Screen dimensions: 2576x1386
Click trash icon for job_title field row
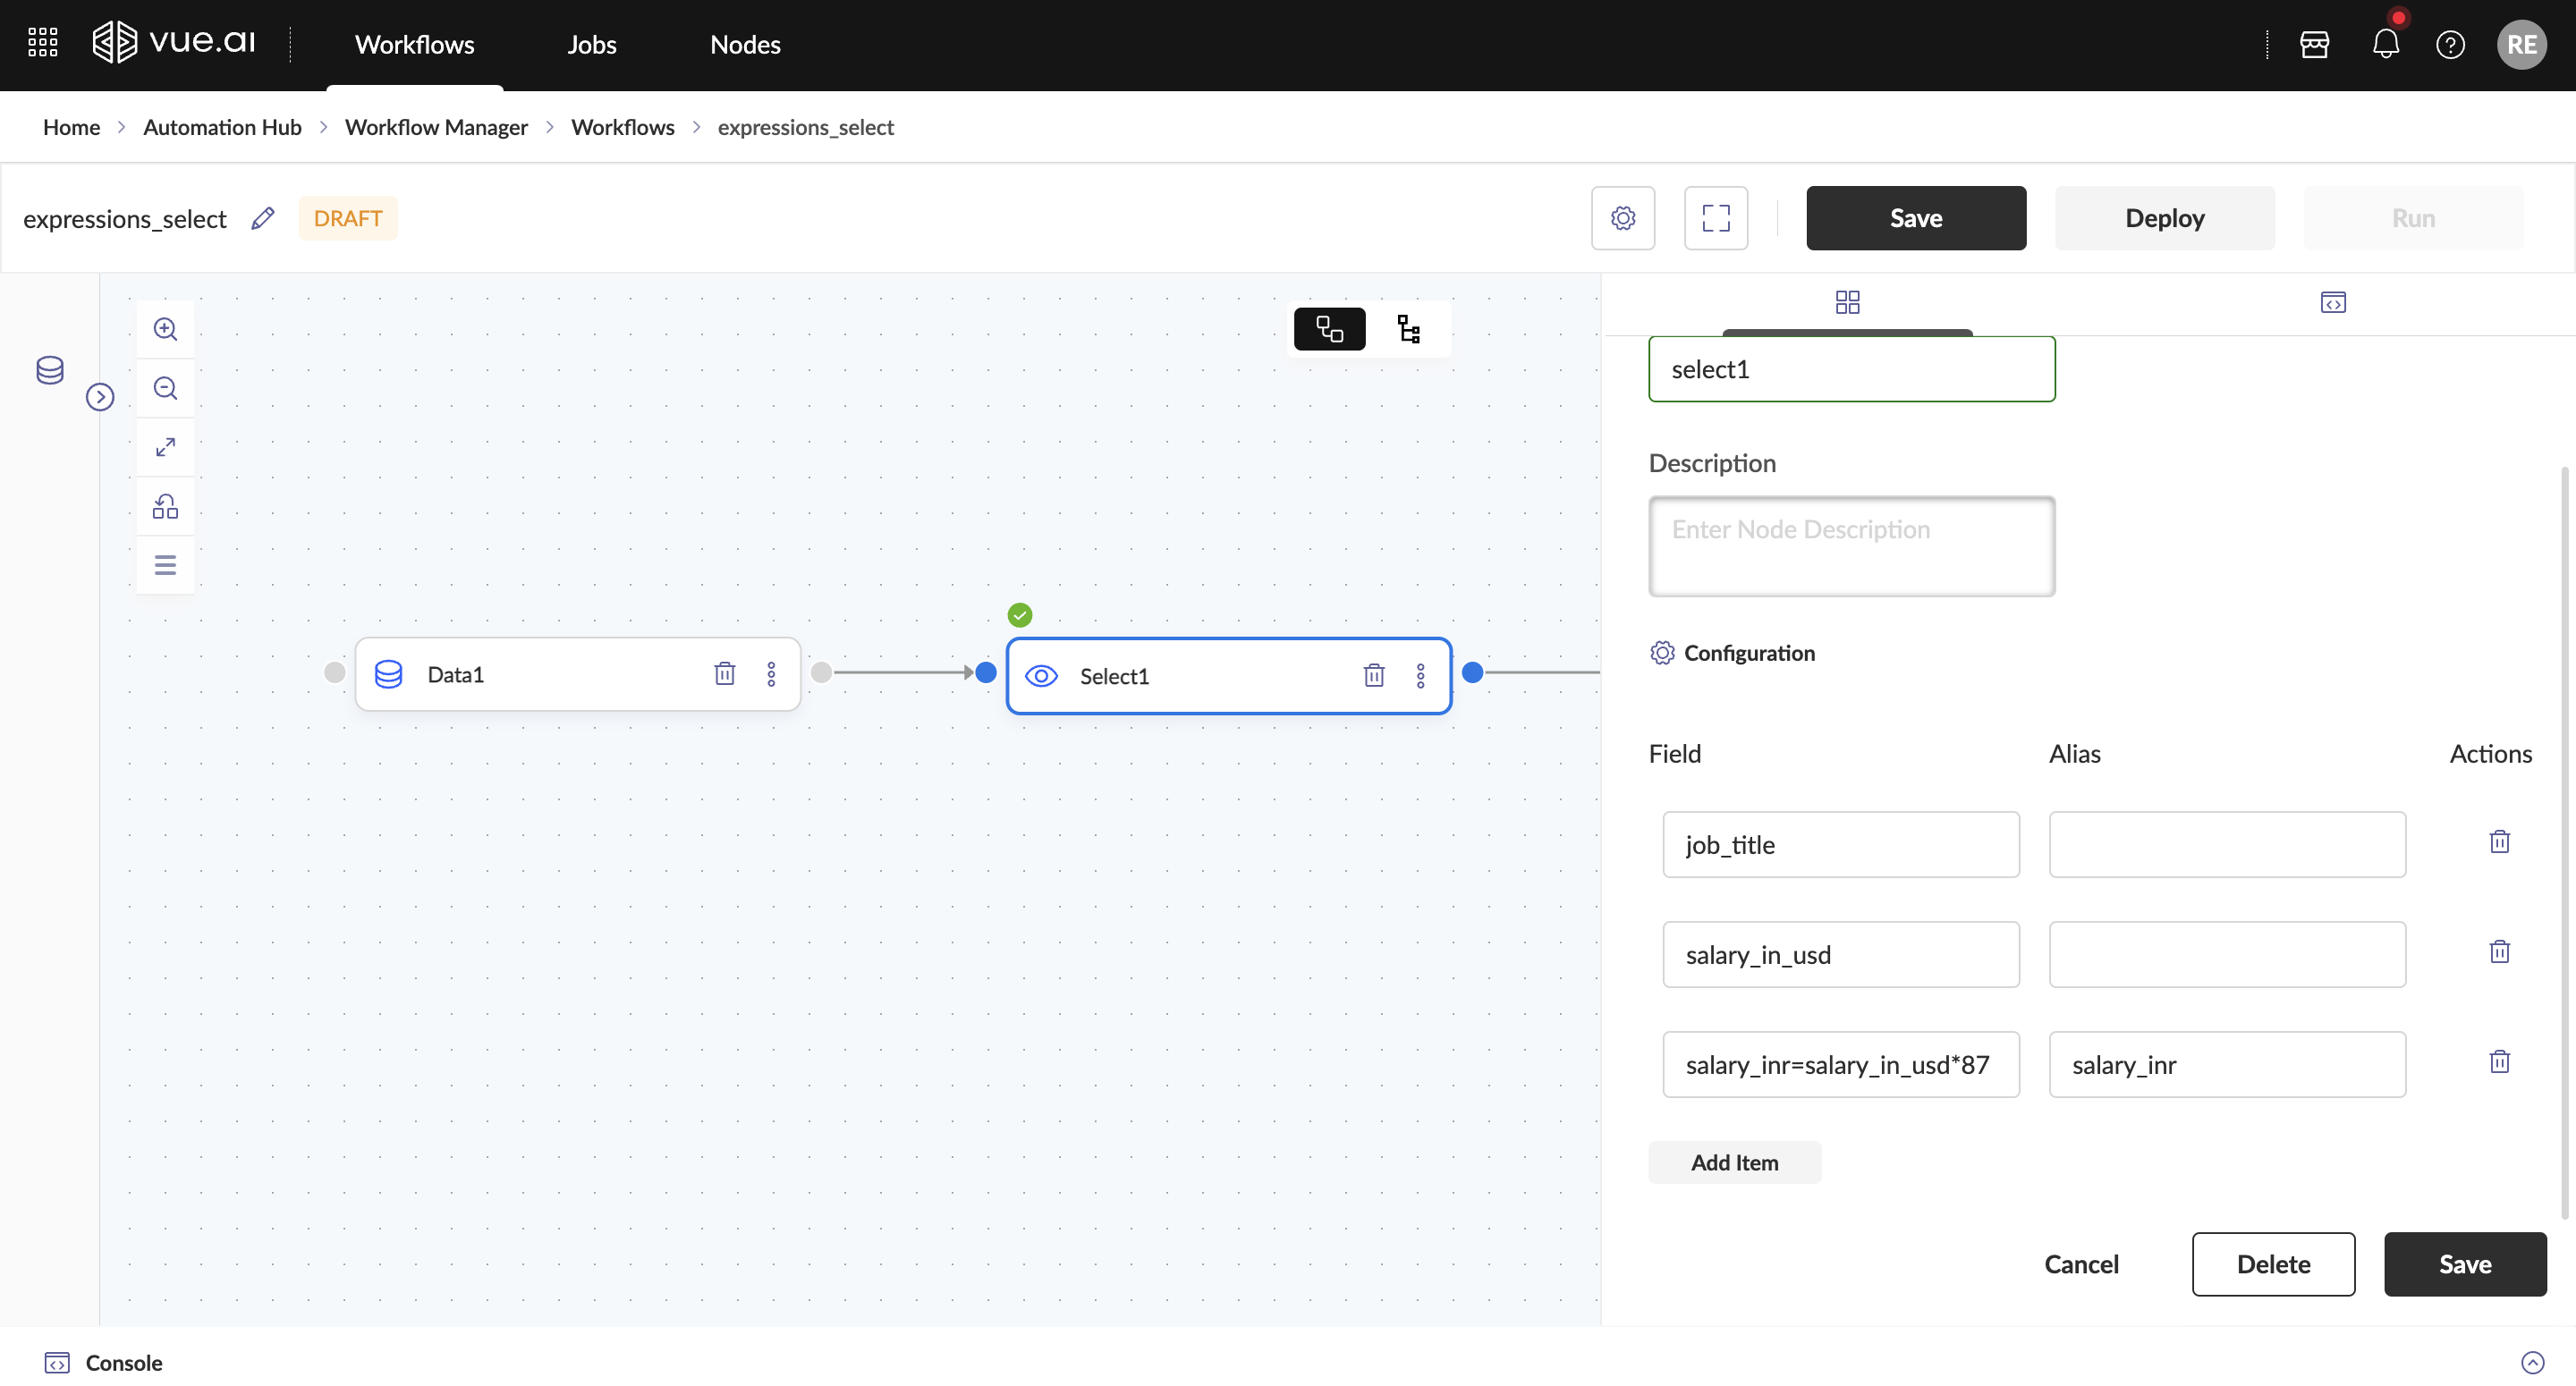tap(2499, 842)
